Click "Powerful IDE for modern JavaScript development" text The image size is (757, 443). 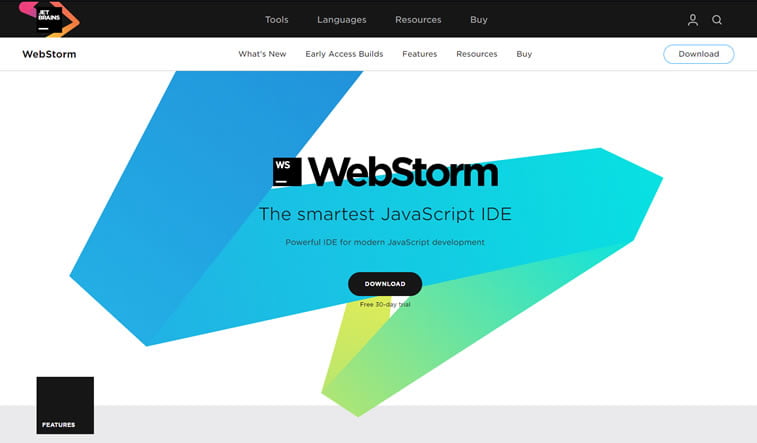[385, 242]
